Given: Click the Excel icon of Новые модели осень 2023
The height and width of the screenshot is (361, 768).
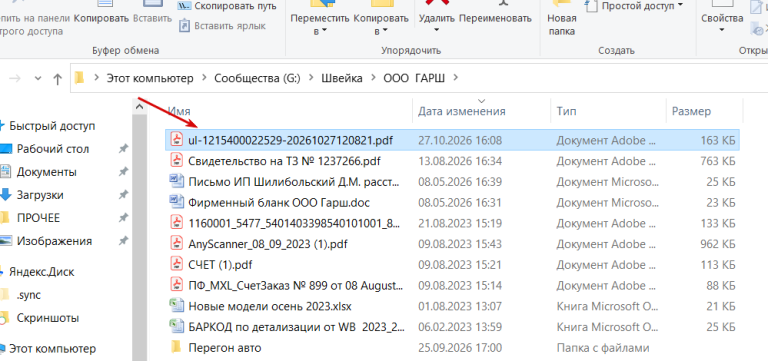Looking at the screenshot, I should (176, 306).
